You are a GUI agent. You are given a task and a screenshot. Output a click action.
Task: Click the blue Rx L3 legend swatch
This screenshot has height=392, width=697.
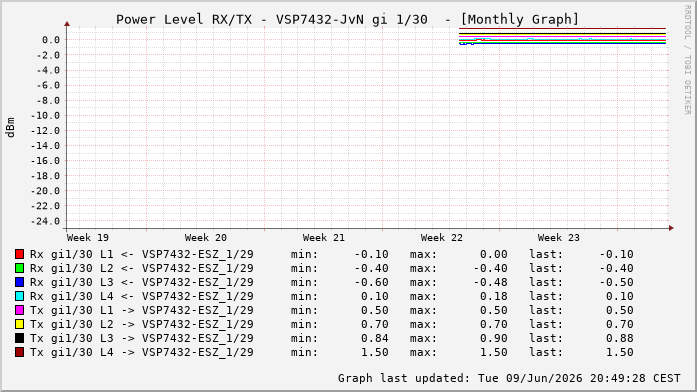pyautogui.click(x=20, y=282)
